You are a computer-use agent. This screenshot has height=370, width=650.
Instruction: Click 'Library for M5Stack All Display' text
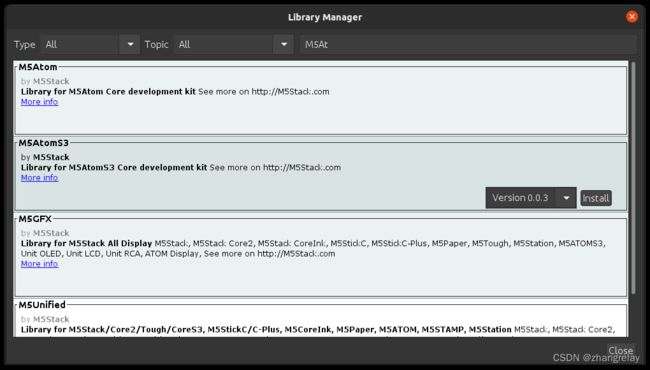pyautogui.click(x=87, y=243)
